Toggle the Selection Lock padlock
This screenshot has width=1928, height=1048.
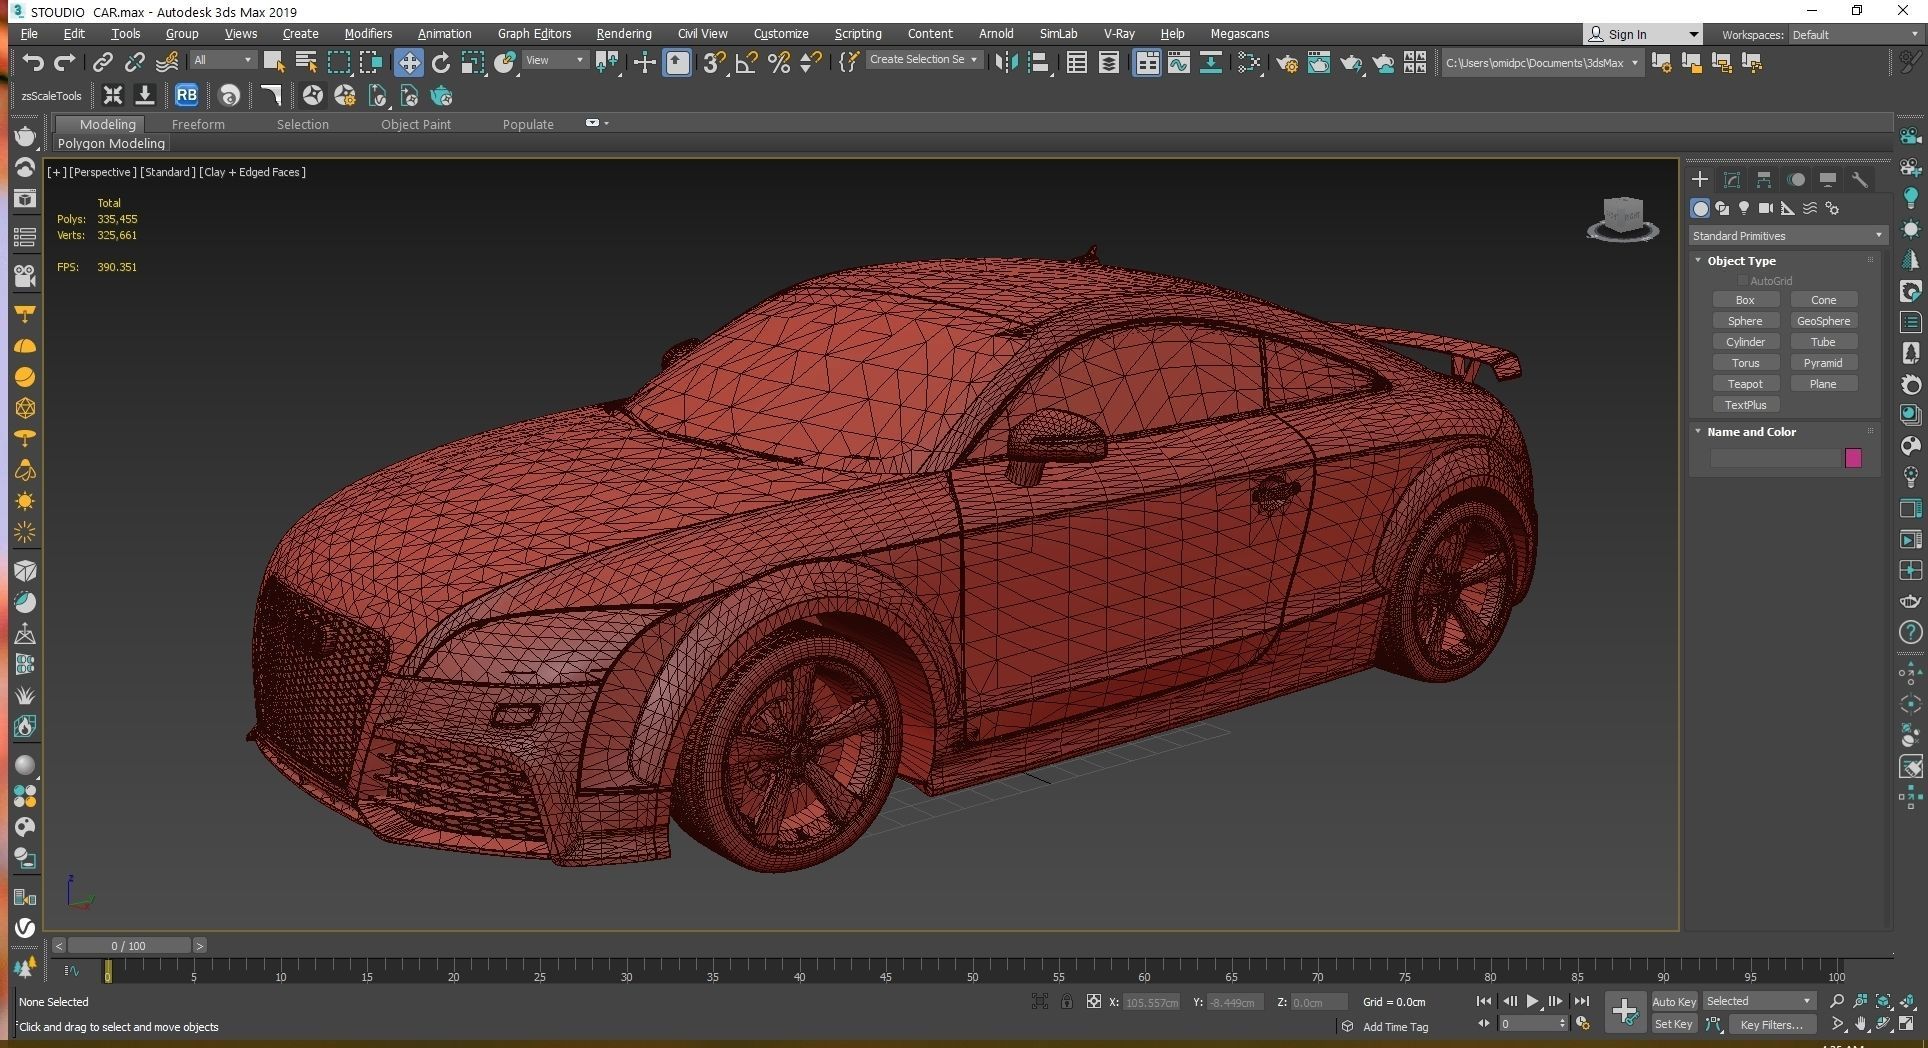1067,1001
